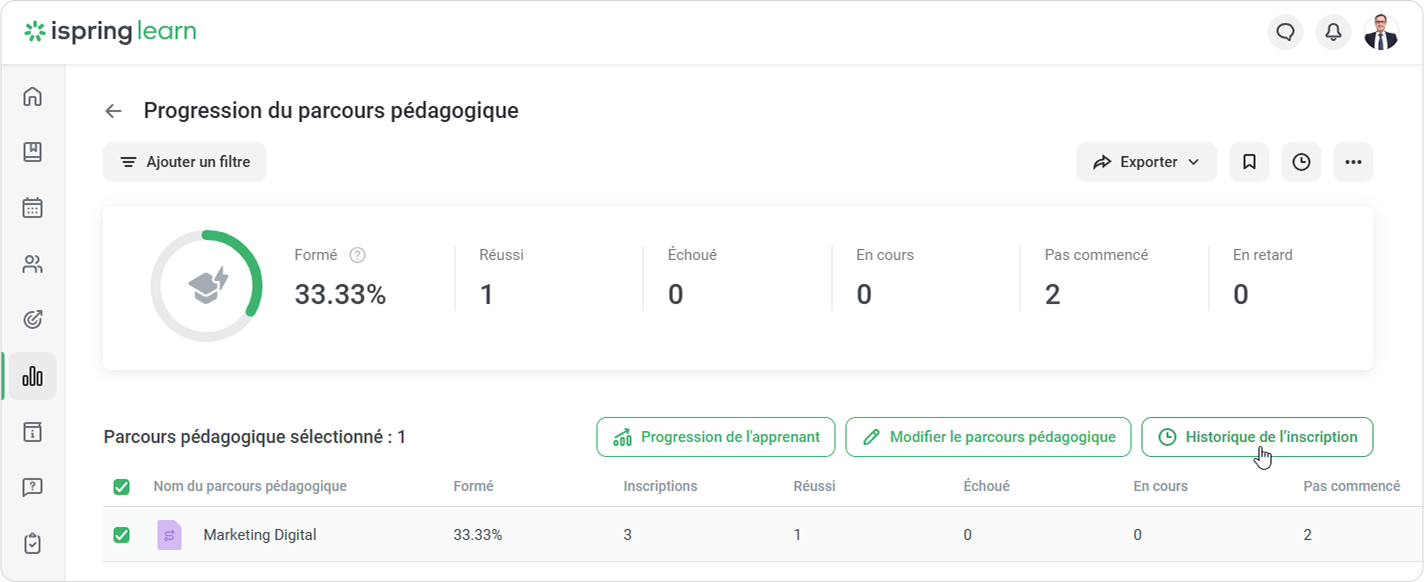Click the clock schedule icon in toolbar
Image resolution: width=1424 pixels, height=582 pixels.
(x=1301, y=162)
